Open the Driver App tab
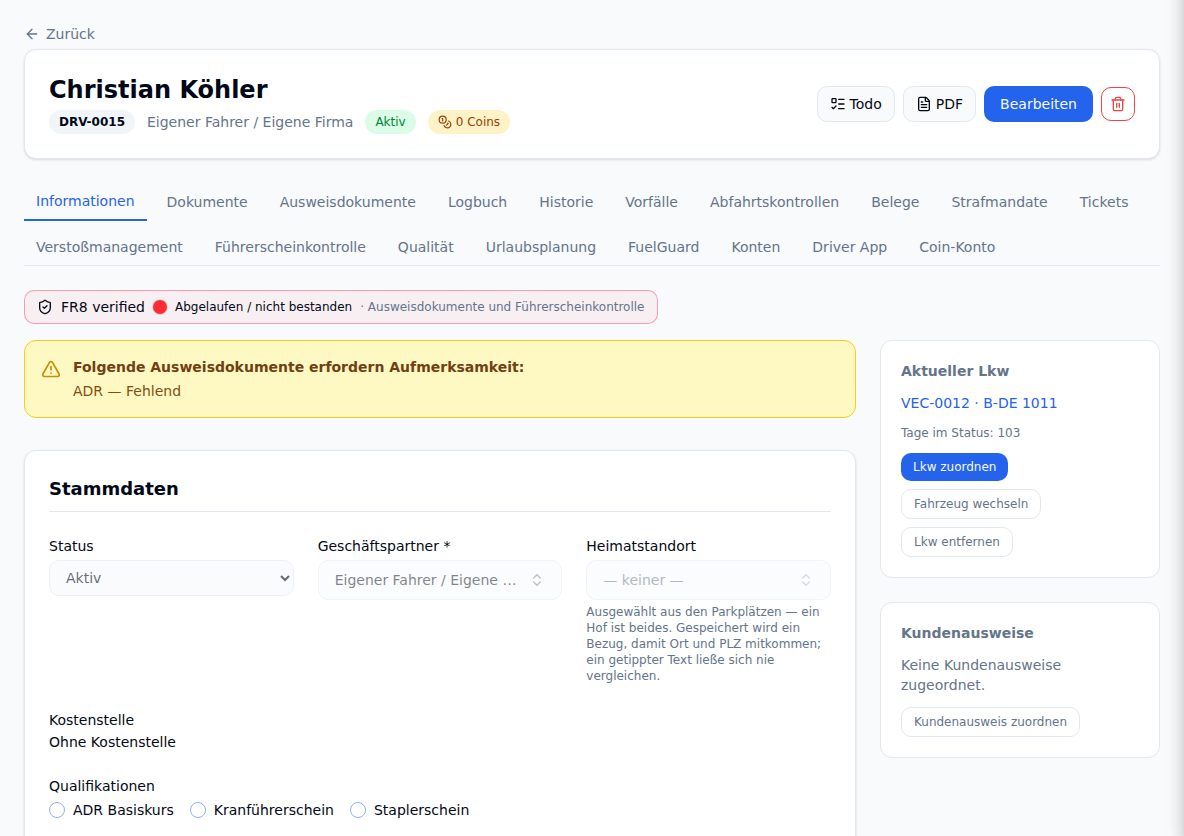This screenshot has width=1184, height=836. [x=849, y=247]
